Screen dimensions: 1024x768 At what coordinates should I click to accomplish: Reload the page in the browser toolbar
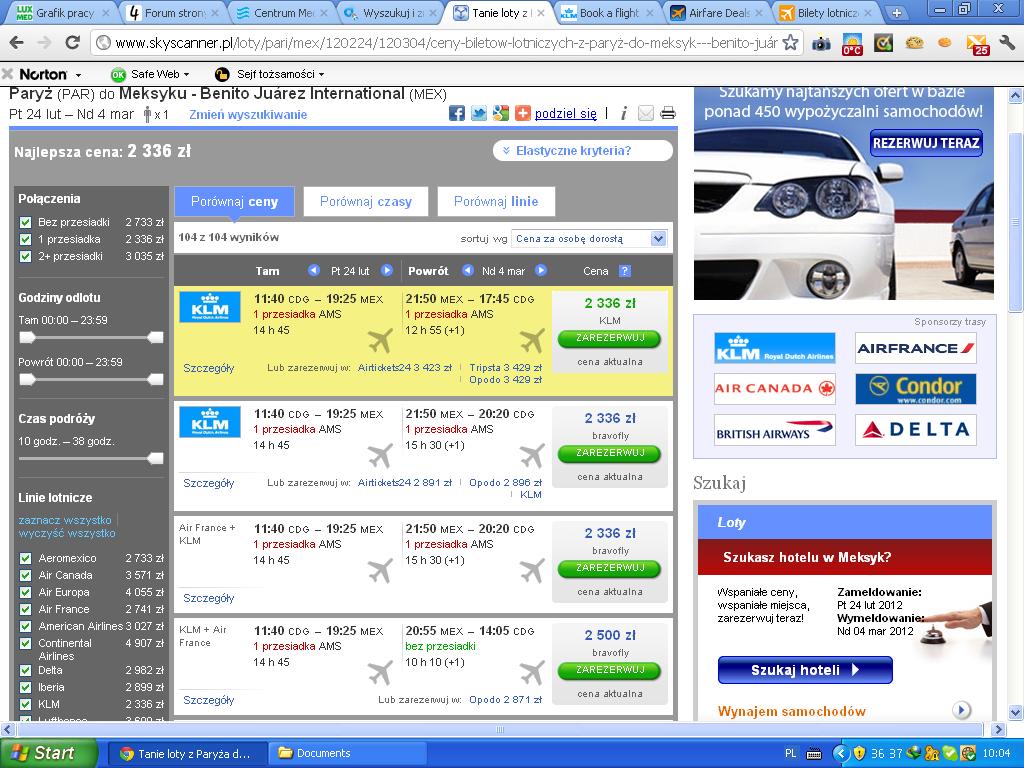[x=72, y=43]
